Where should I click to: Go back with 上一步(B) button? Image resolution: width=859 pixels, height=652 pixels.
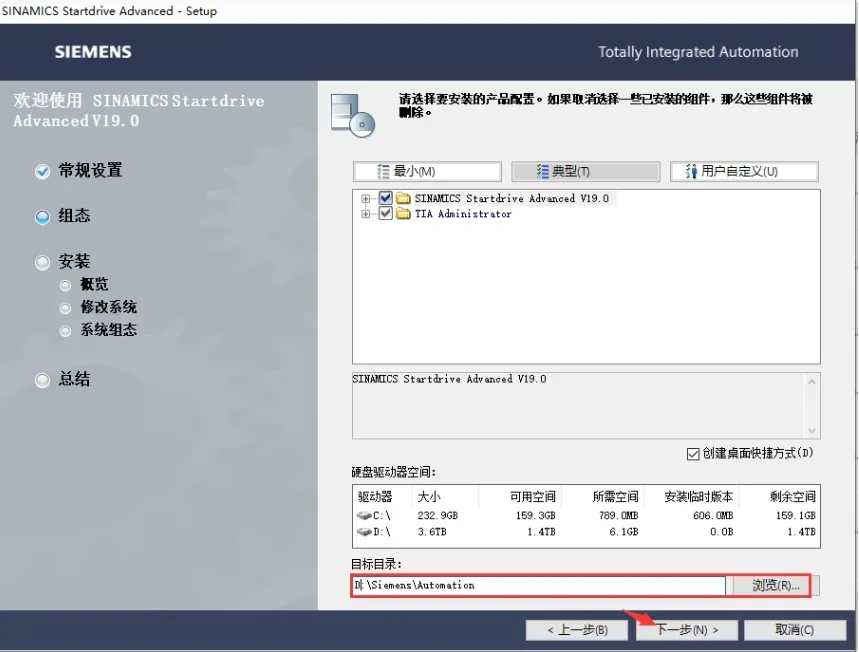(577, 630)
